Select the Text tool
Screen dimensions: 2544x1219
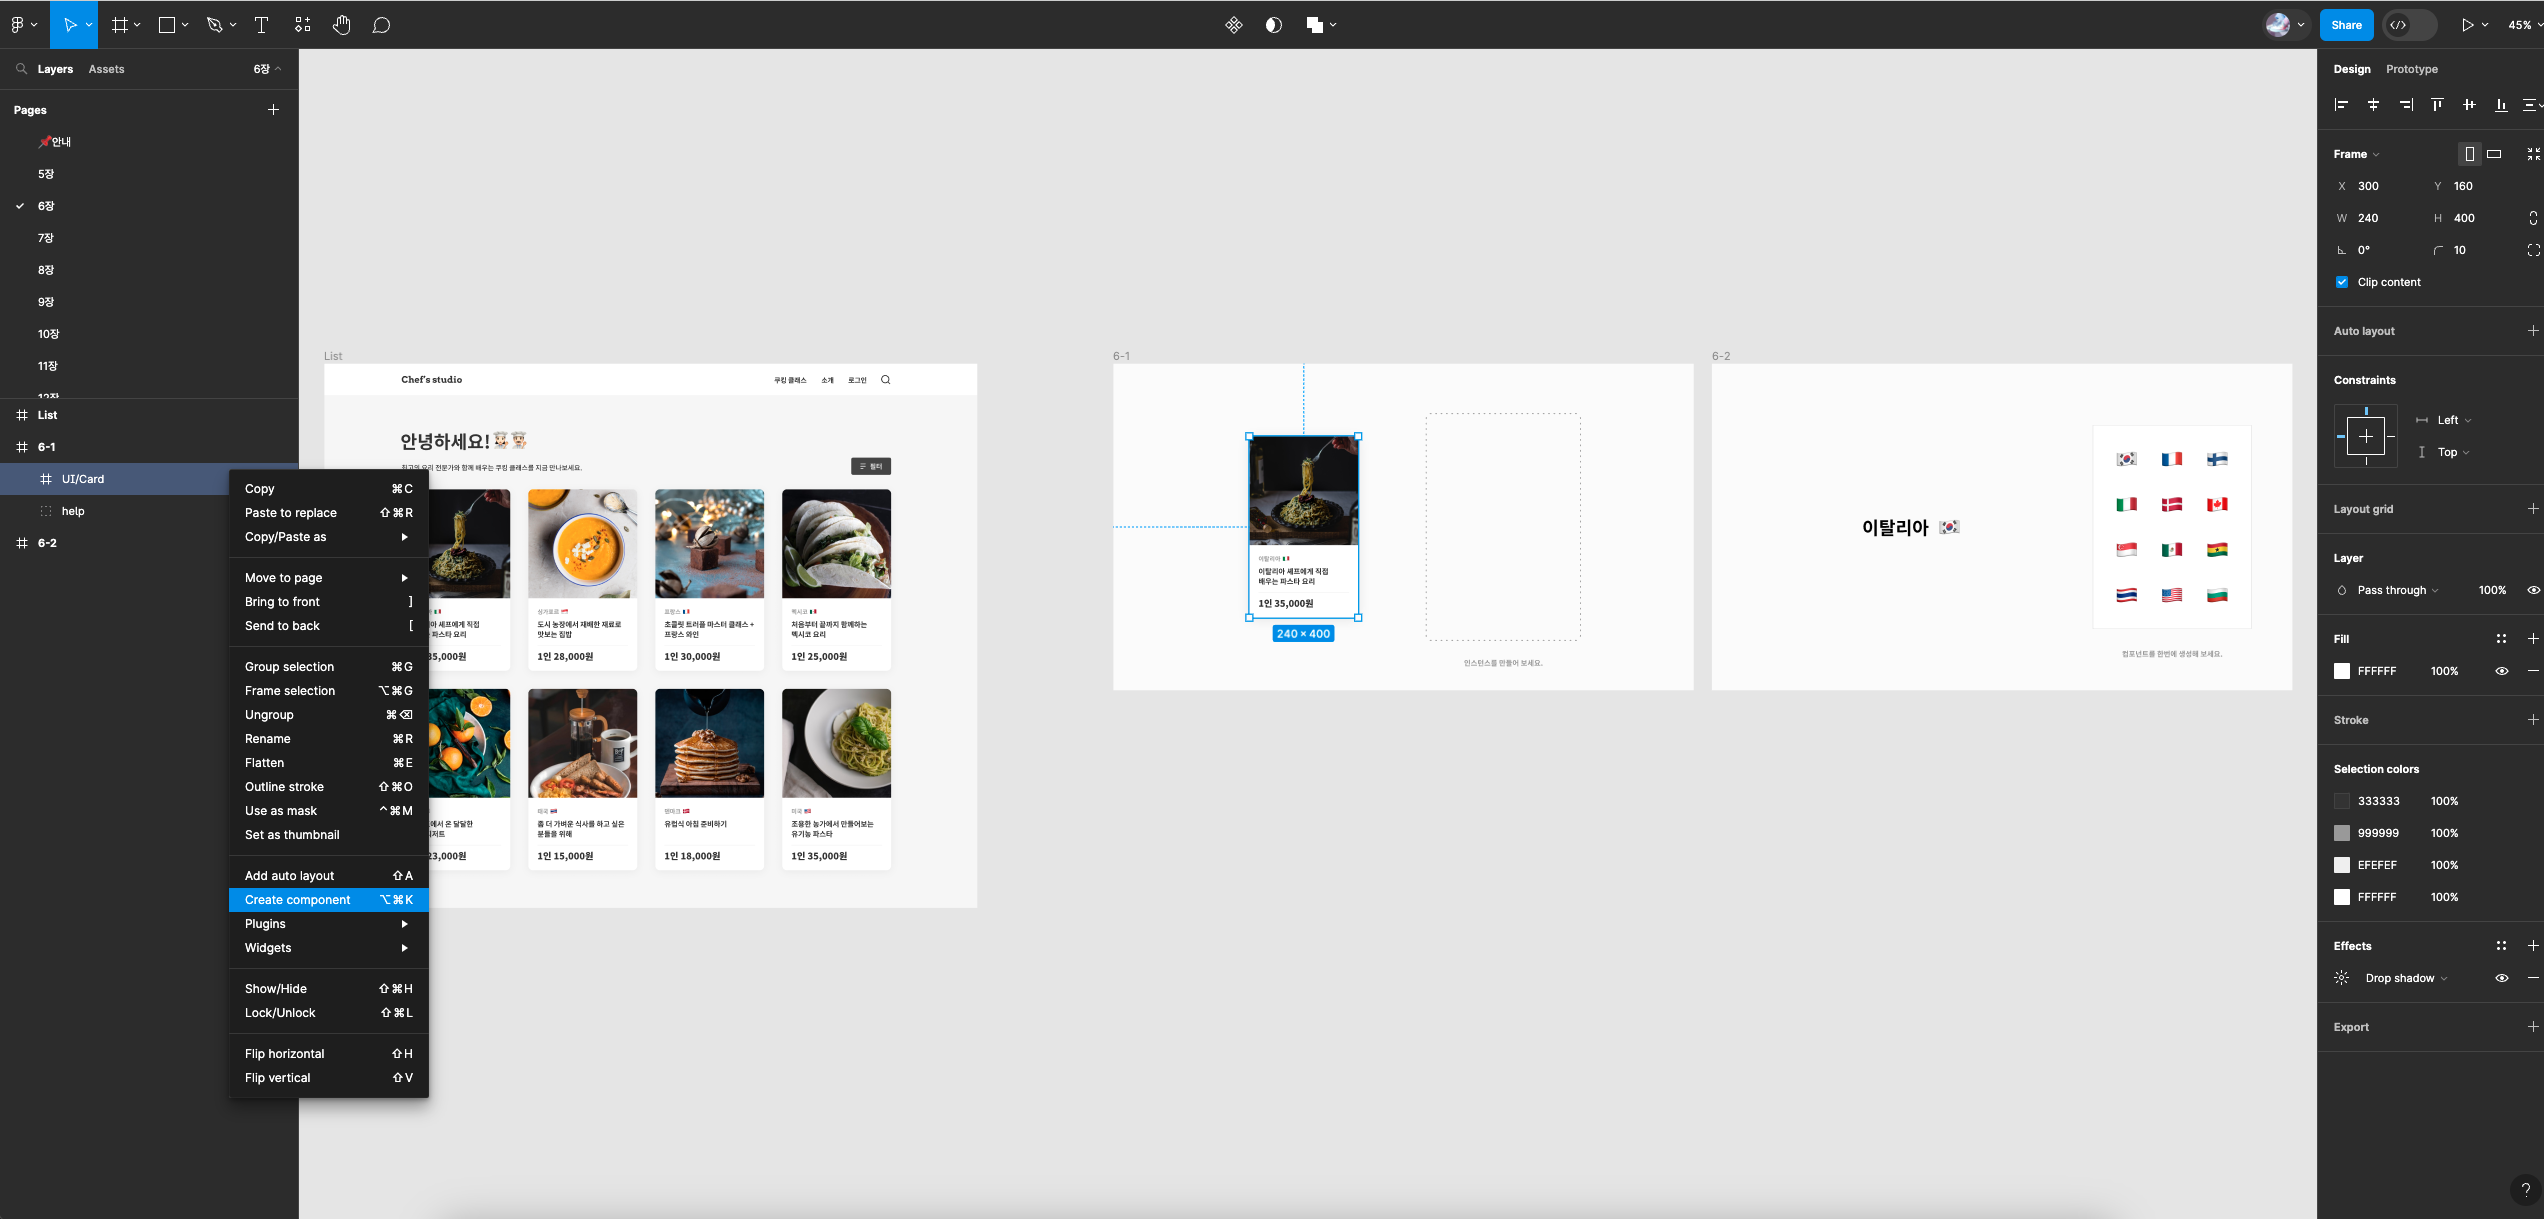262,25
